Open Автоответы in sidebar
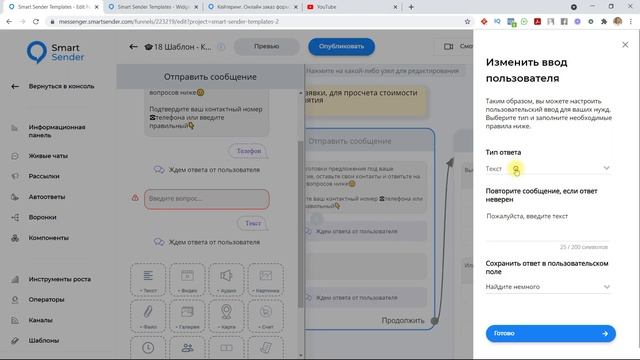This screenshot has height=360, width=640. [47, 197]
